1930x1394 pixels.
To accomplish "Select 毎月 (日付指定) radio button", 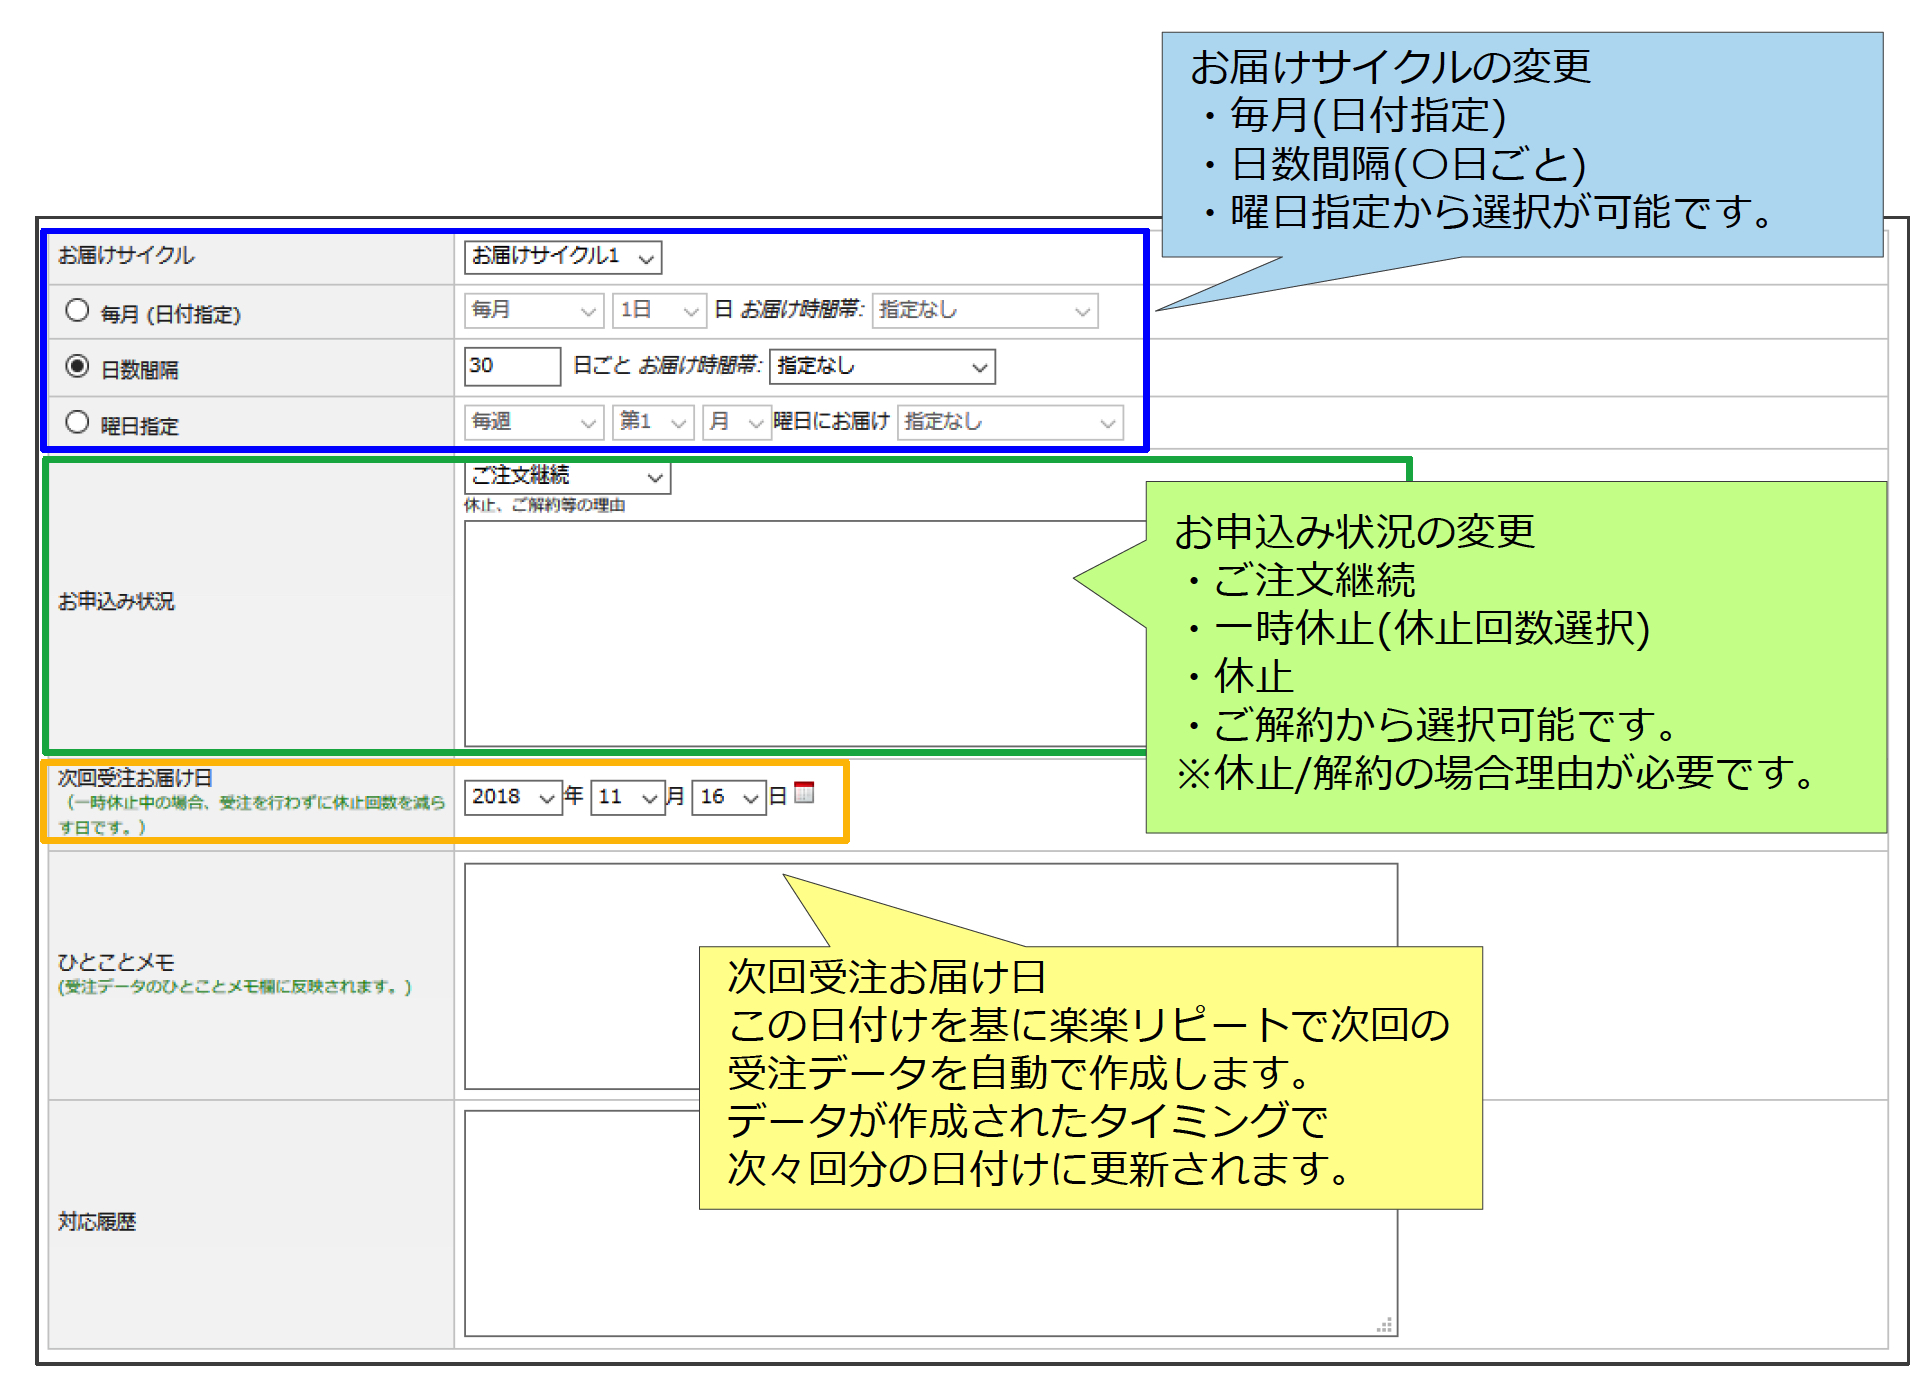I will pyautogui.click(x=77, y=310).
